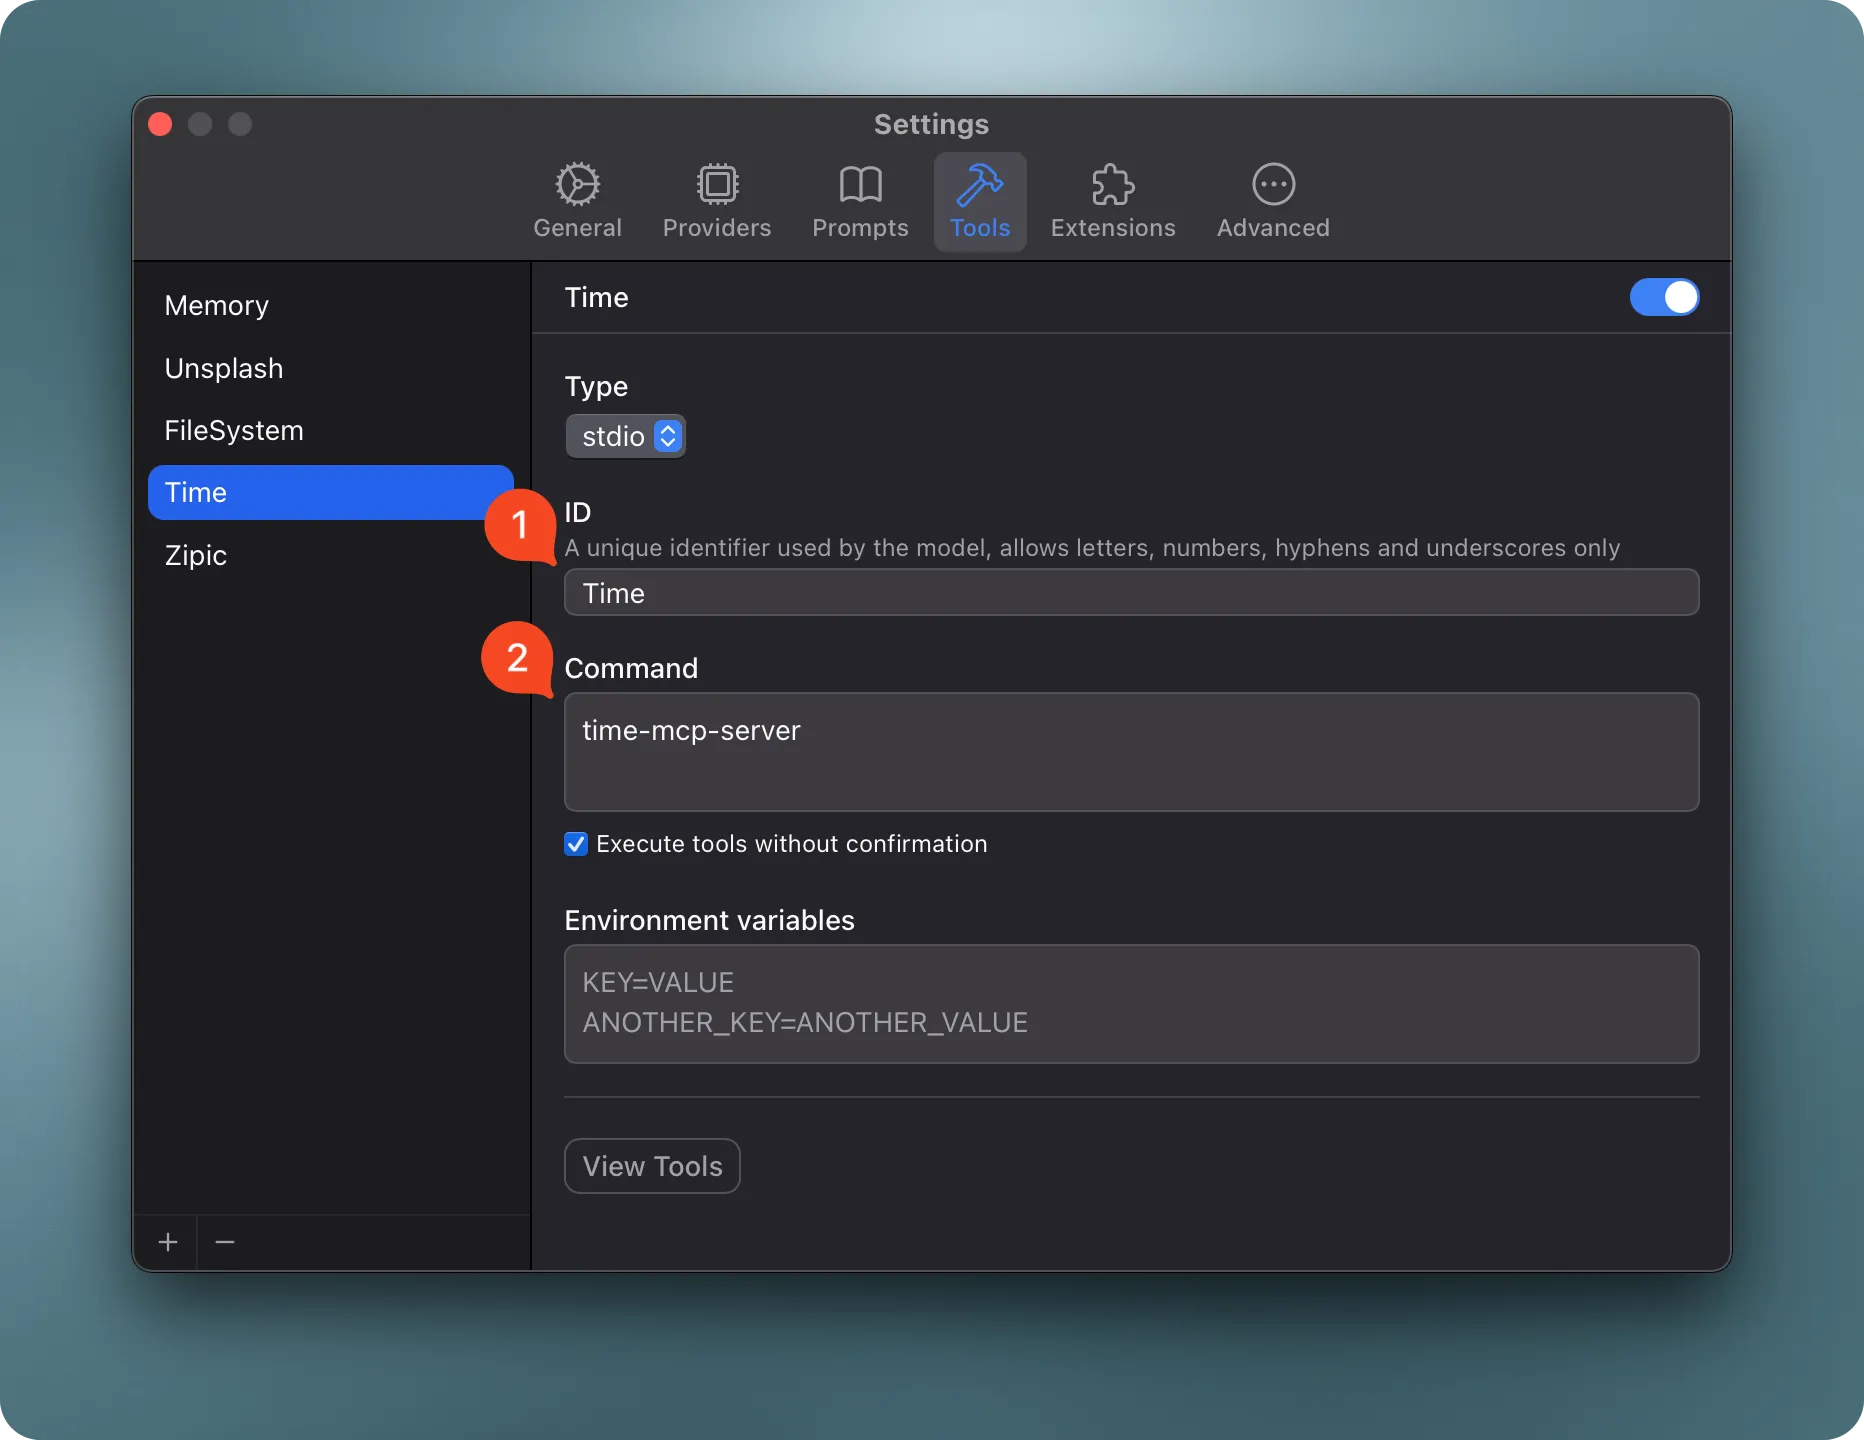Image resolution: width=1864 pixels, height=1440 pixels.
Task: Open the General settings section
Action: click(x=577, y=200)
